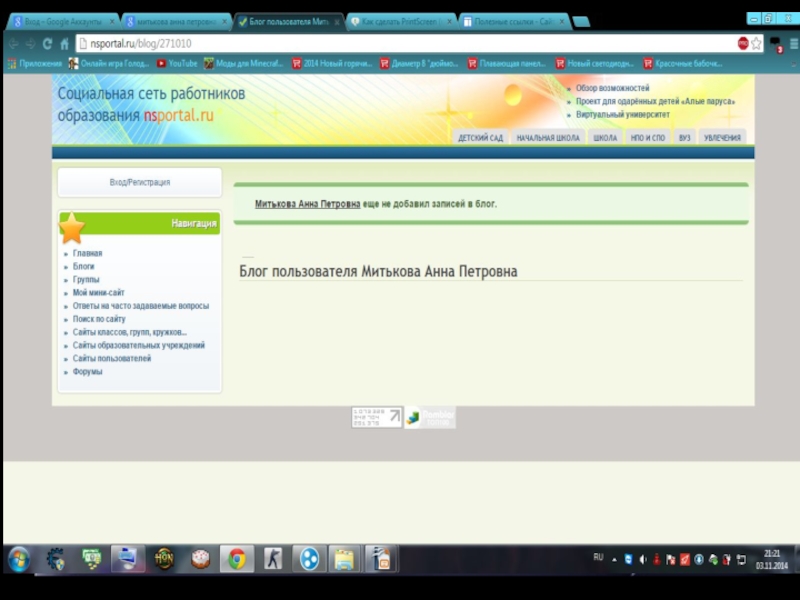Open the YouTube bookmark
Image resolution: width=800 pixels, height=600 pixels.
tap(176, 63)
